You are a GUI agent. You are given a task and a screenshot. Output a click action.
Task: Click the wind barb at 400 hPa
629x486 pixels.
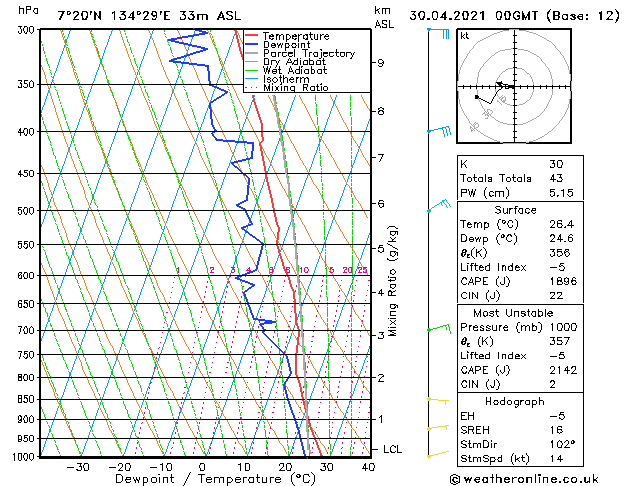point(439,131)
